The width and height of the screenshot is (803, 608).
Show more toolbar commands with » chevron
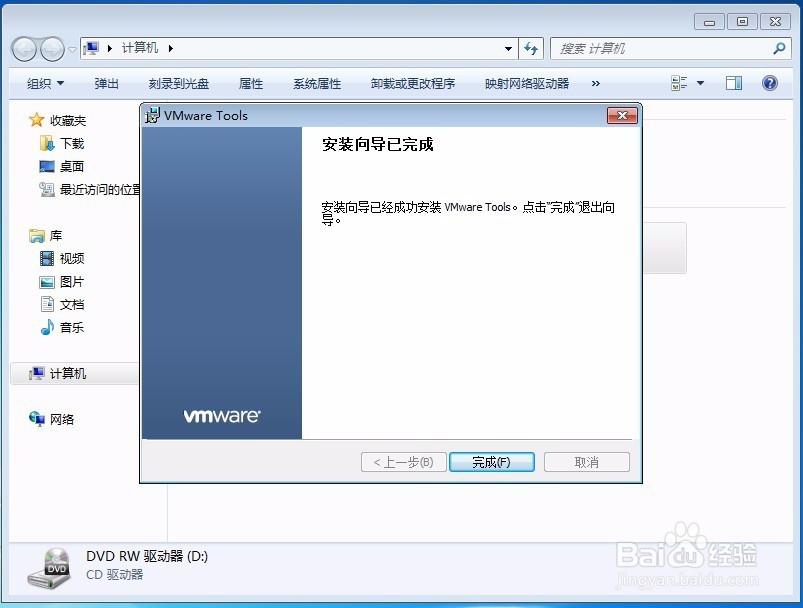click(x=596, y=83)
